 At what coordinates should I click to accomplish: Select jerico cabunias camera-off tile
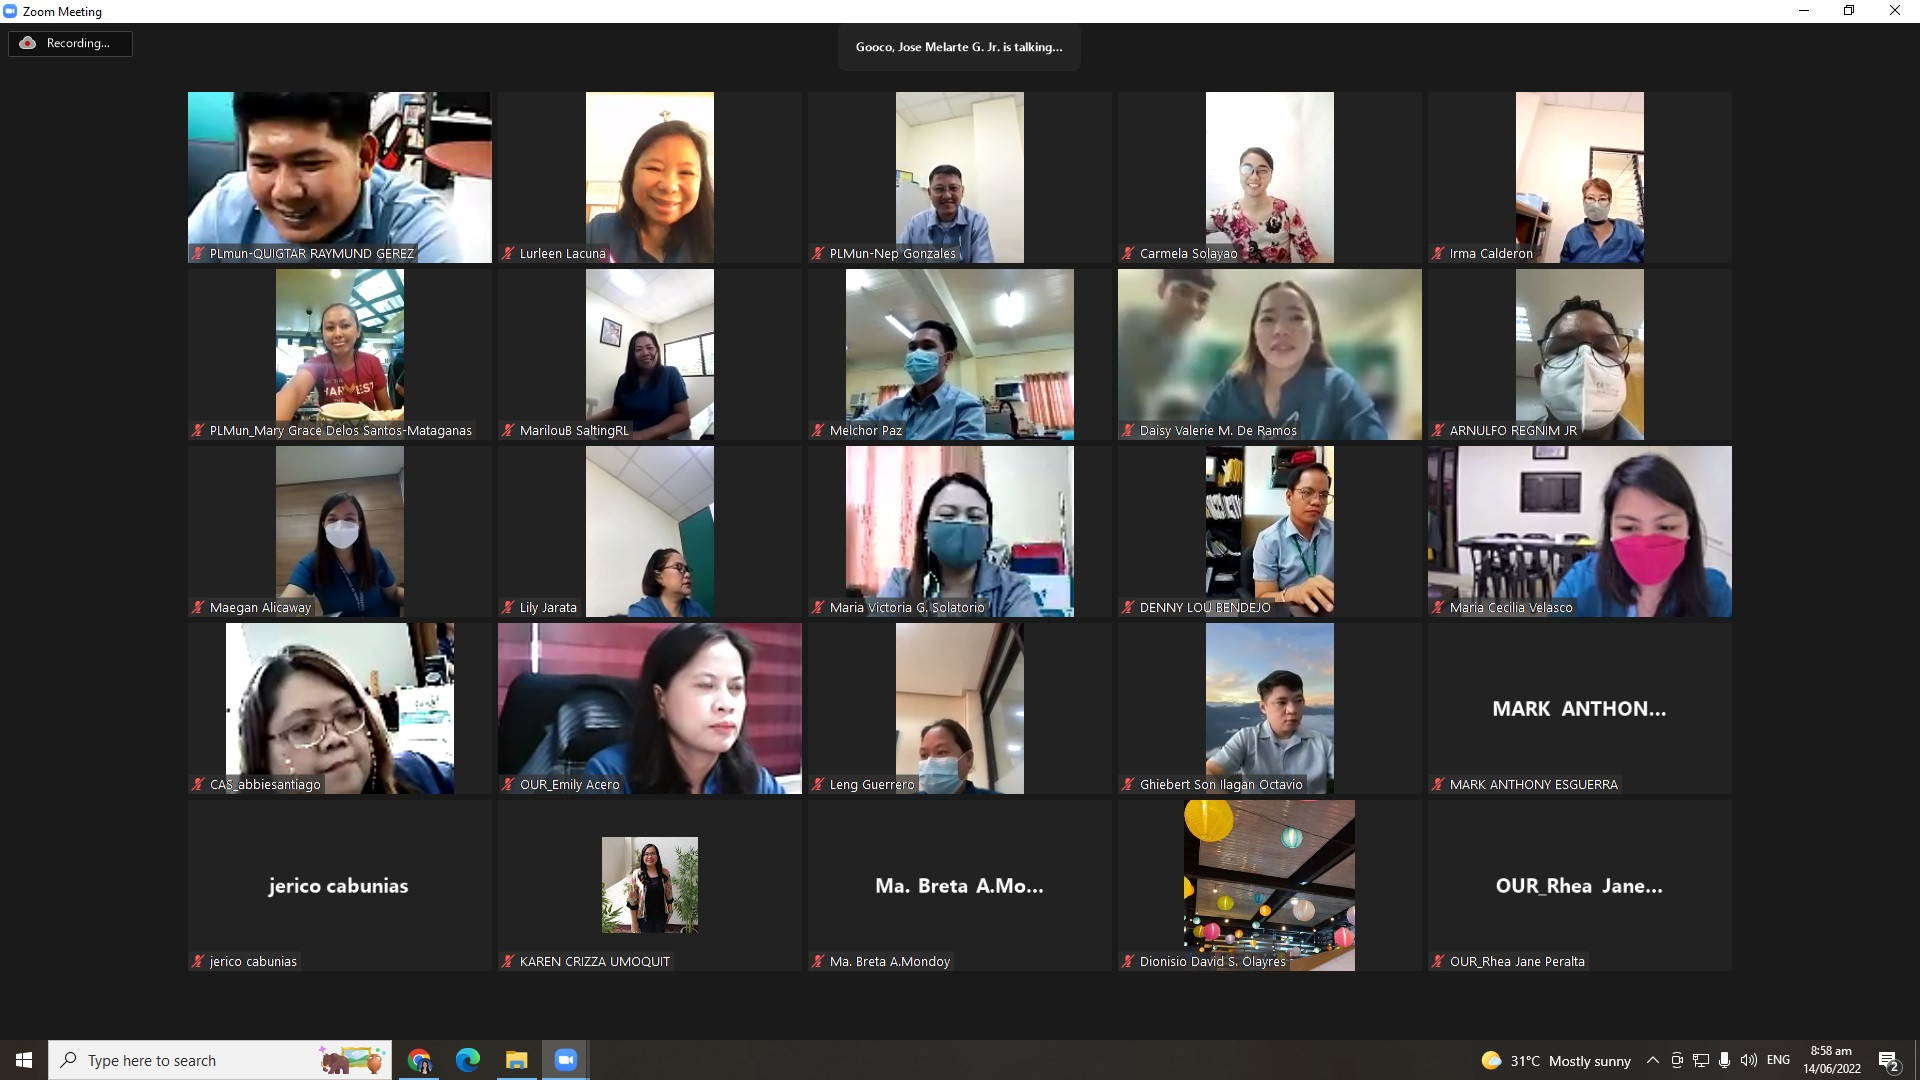340,885
